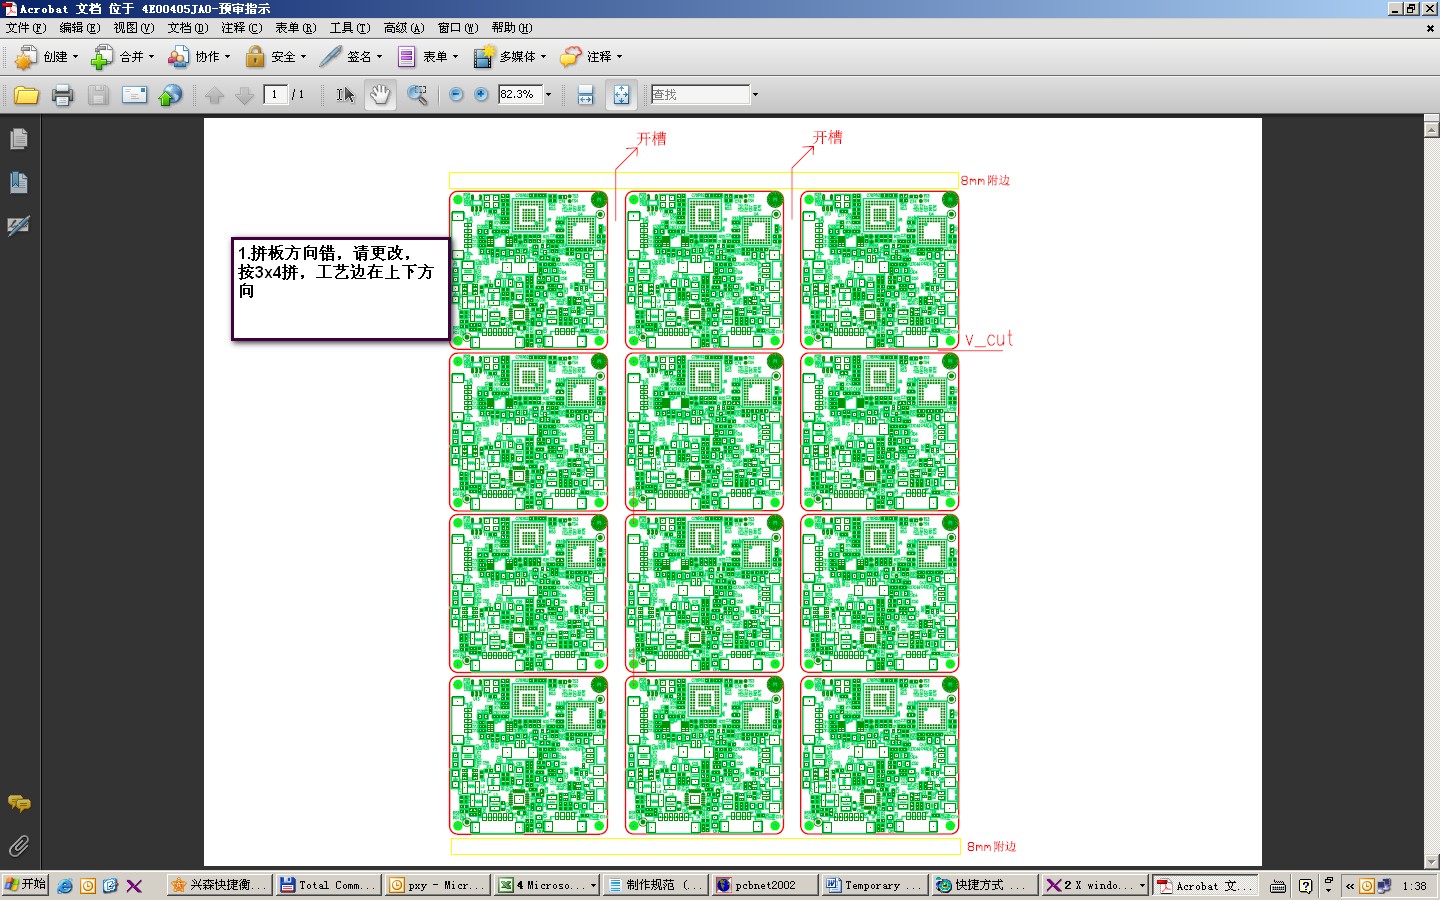
Task: Click the right 开槽 annotation label
Action: click(x=828, y=137)
